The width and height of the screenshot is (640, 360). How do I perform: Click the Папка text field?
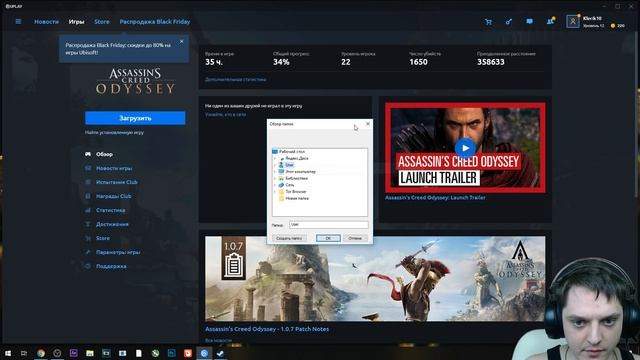point(329,225)
